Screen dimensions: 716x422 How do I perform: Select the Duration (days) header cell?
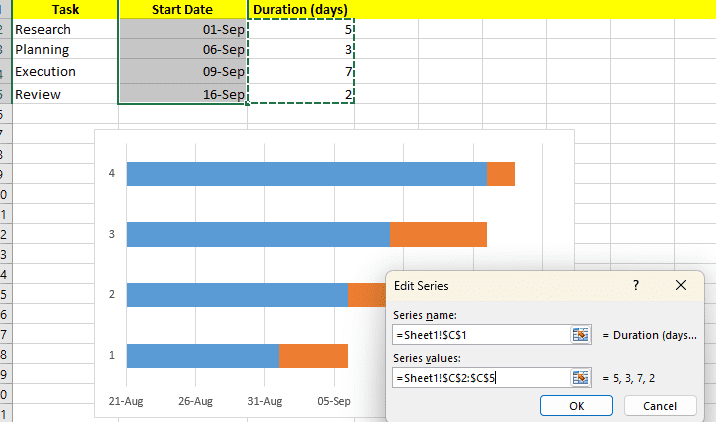point(300,9)
